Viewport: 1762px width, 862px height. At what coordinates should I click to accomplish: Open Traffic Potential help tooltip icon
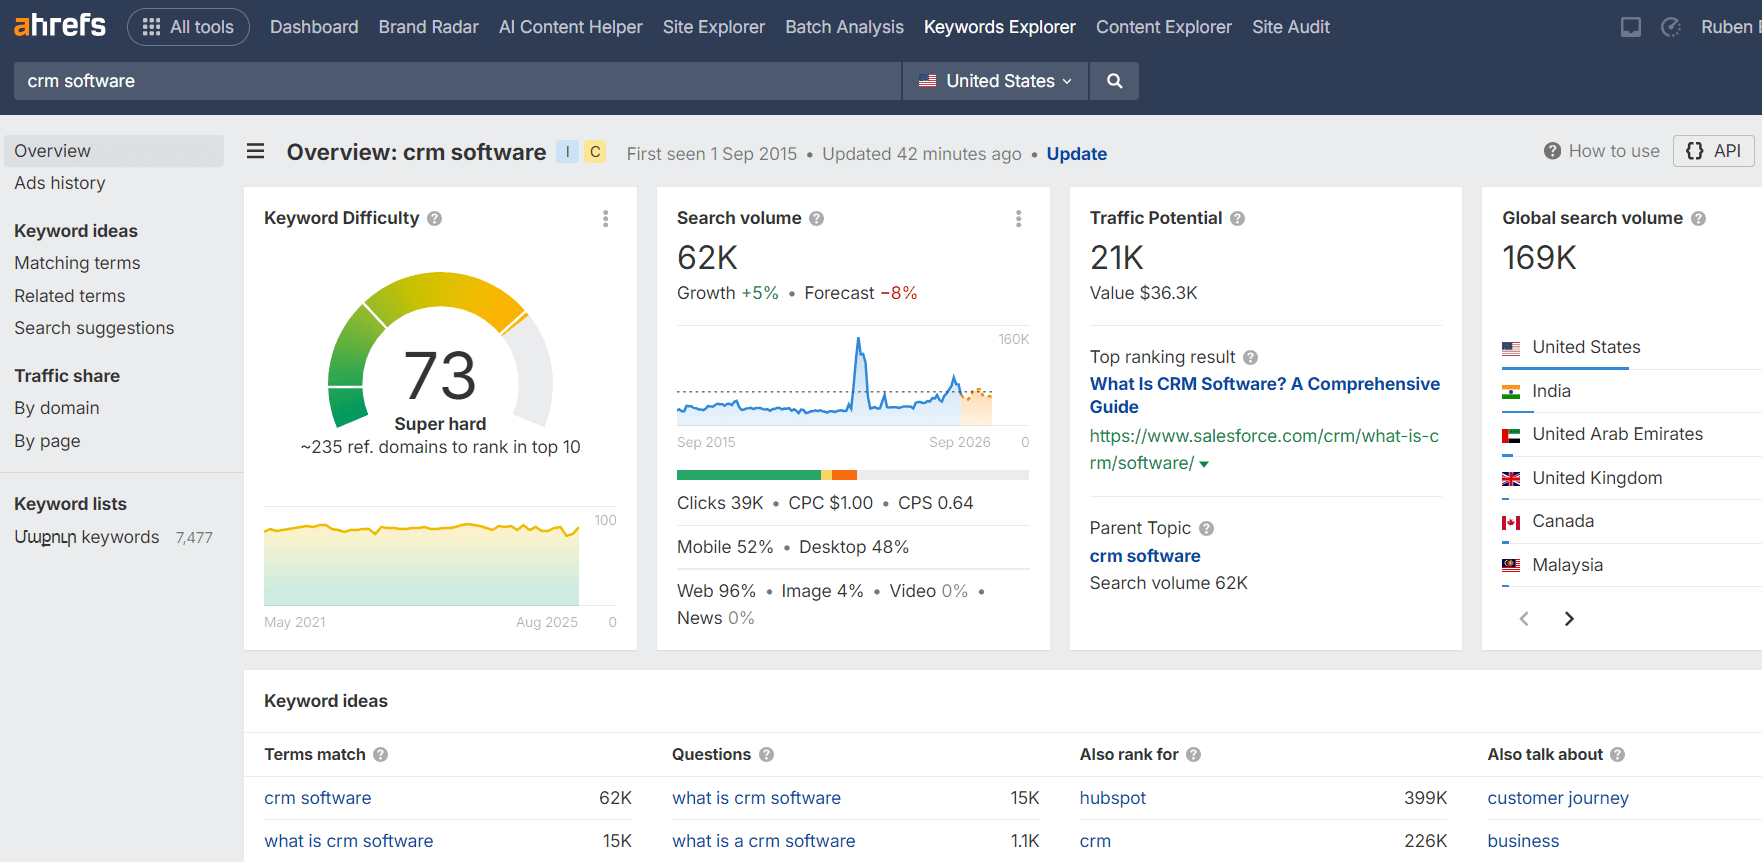point(1238,218)
